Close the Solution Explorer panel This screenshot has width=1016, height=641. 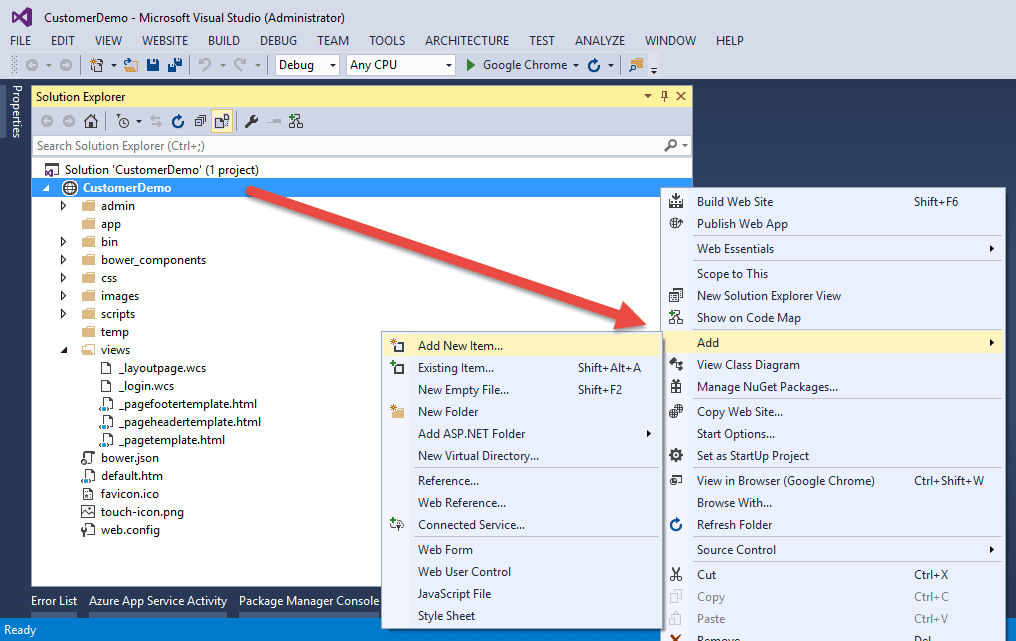pyautogui.click(x=681, y=97)
